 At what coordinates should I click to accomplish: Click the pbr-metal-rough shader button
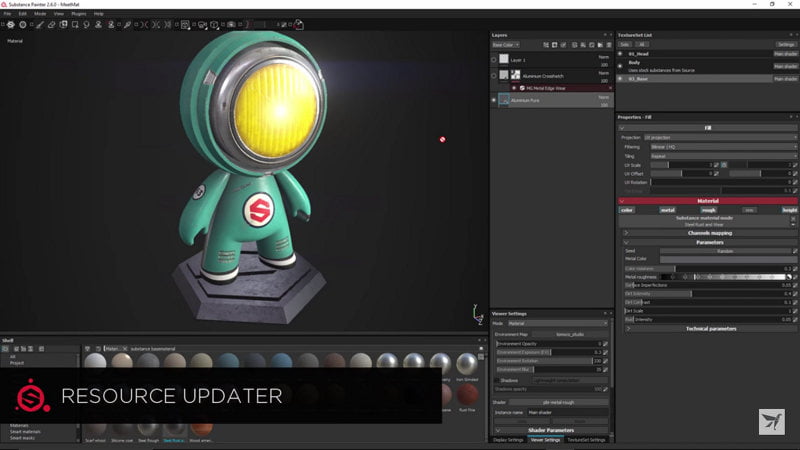point(558,403)
